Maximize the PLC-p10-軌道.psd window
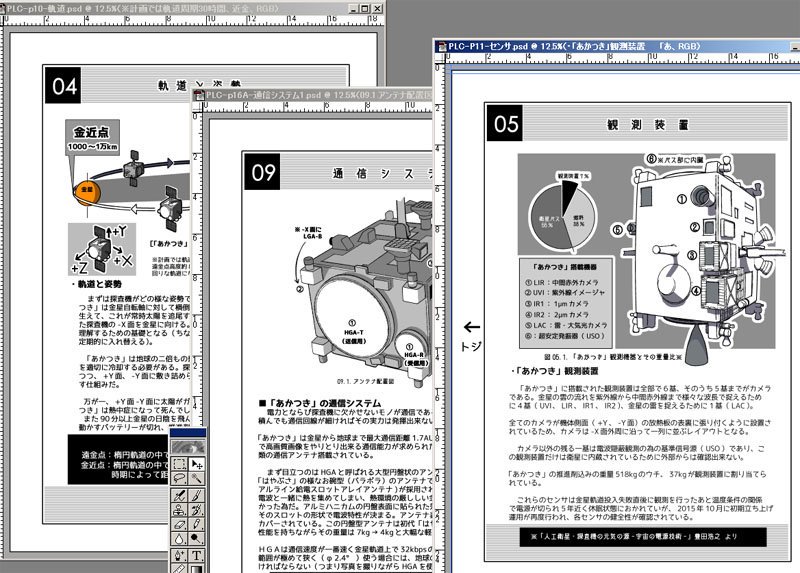The width and height of the screenshot is (800, 573). tap(365, 9)
